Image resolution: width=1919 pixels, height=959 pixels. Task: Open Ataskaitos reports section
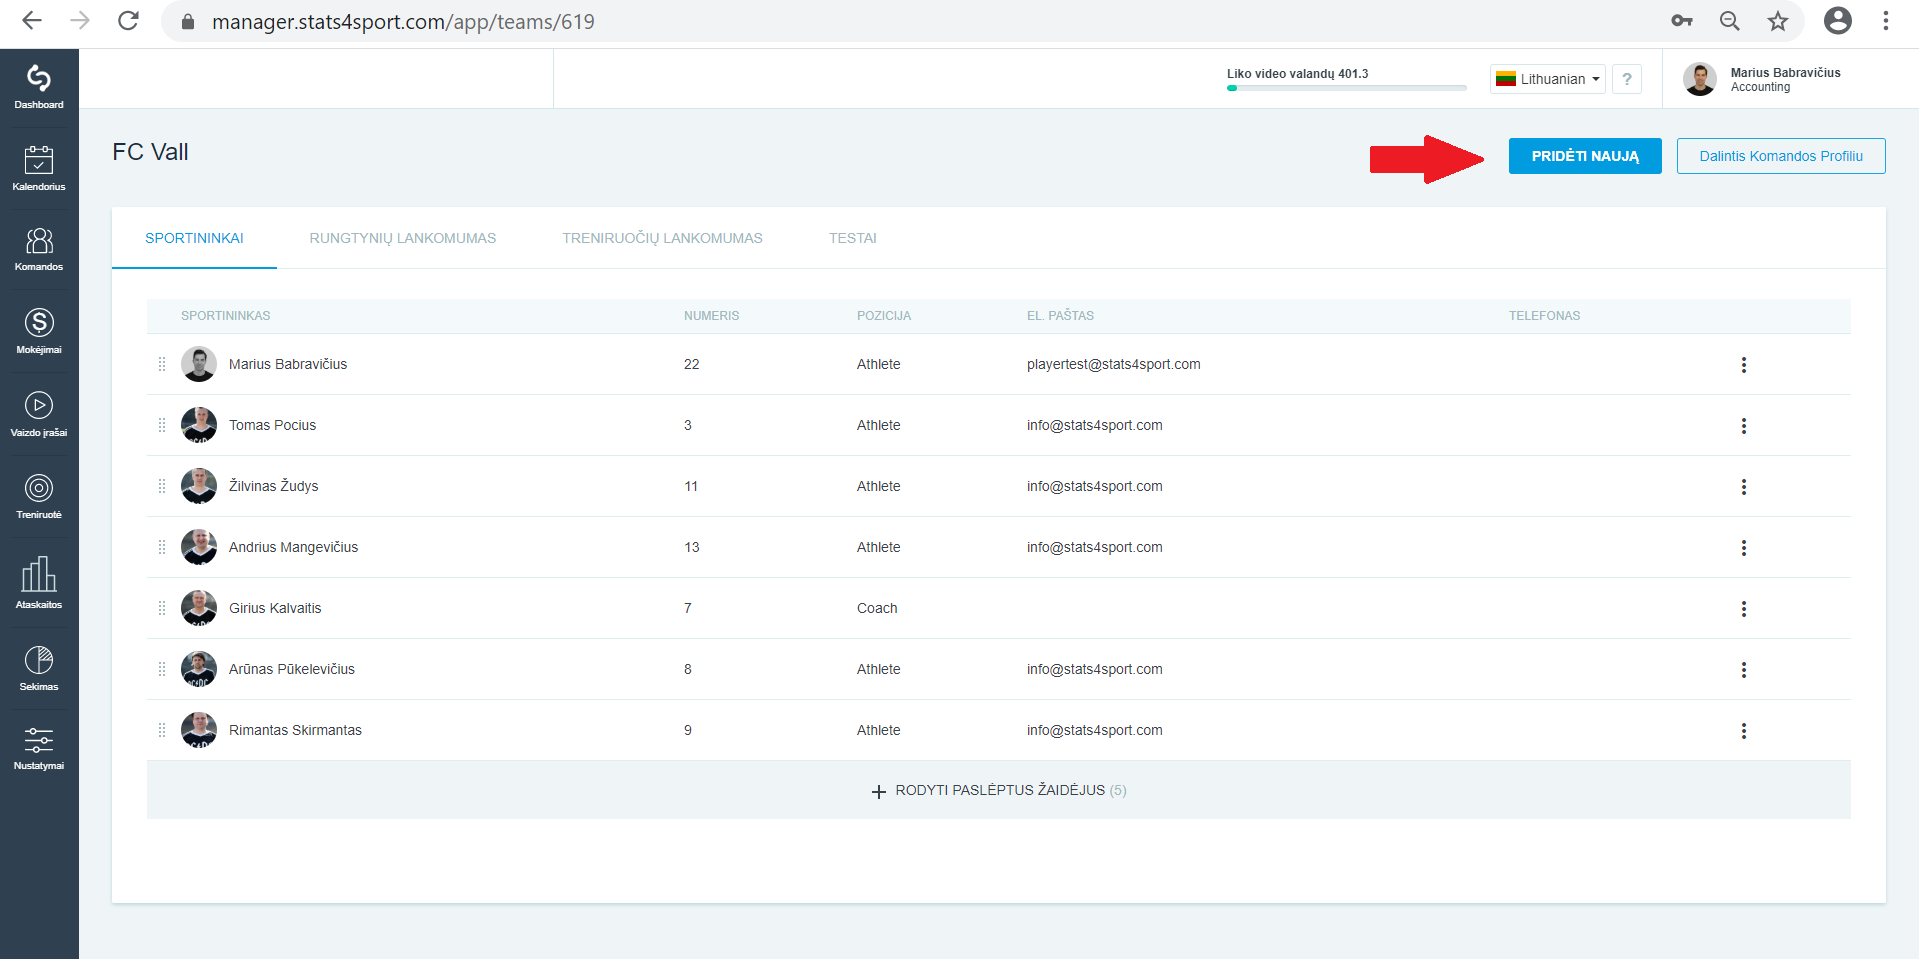tap(39, 583)
